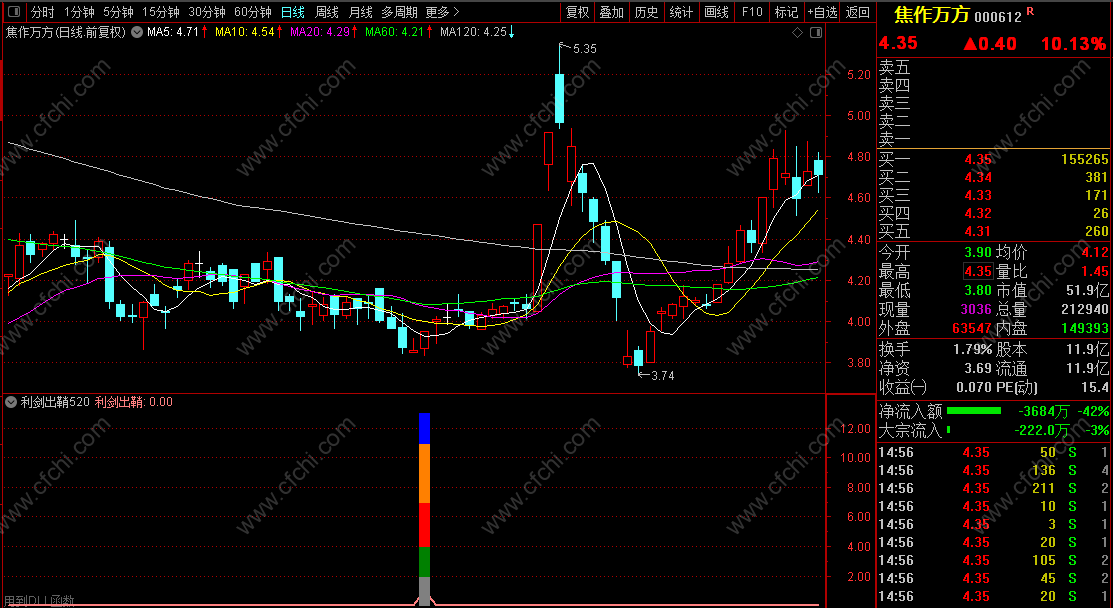The height and width of the screenshot is (608, 1113).
Task: Click the 市值 value 51.9亿
Action: coord(1087,290)
